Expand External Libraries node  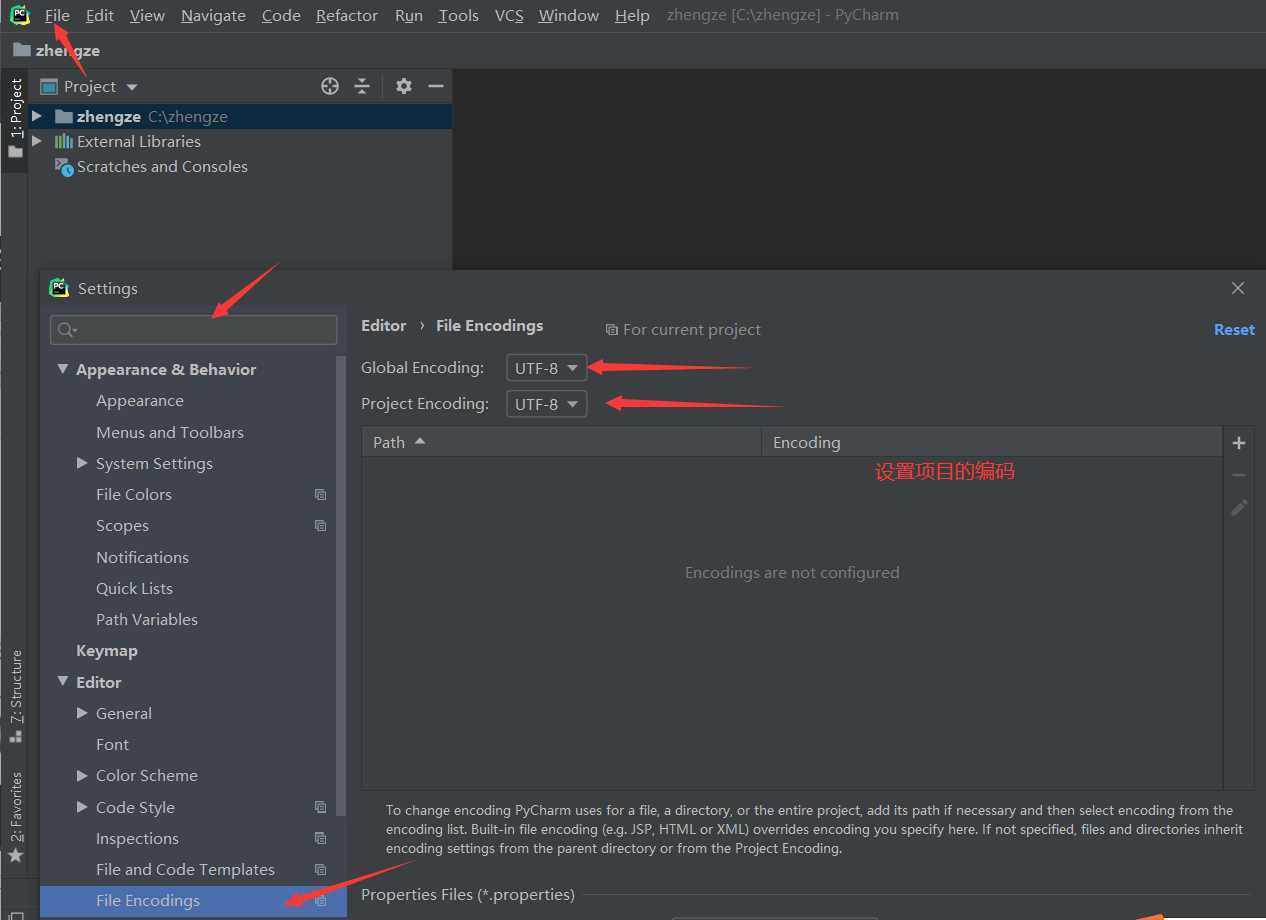click(x=37, y=141)
